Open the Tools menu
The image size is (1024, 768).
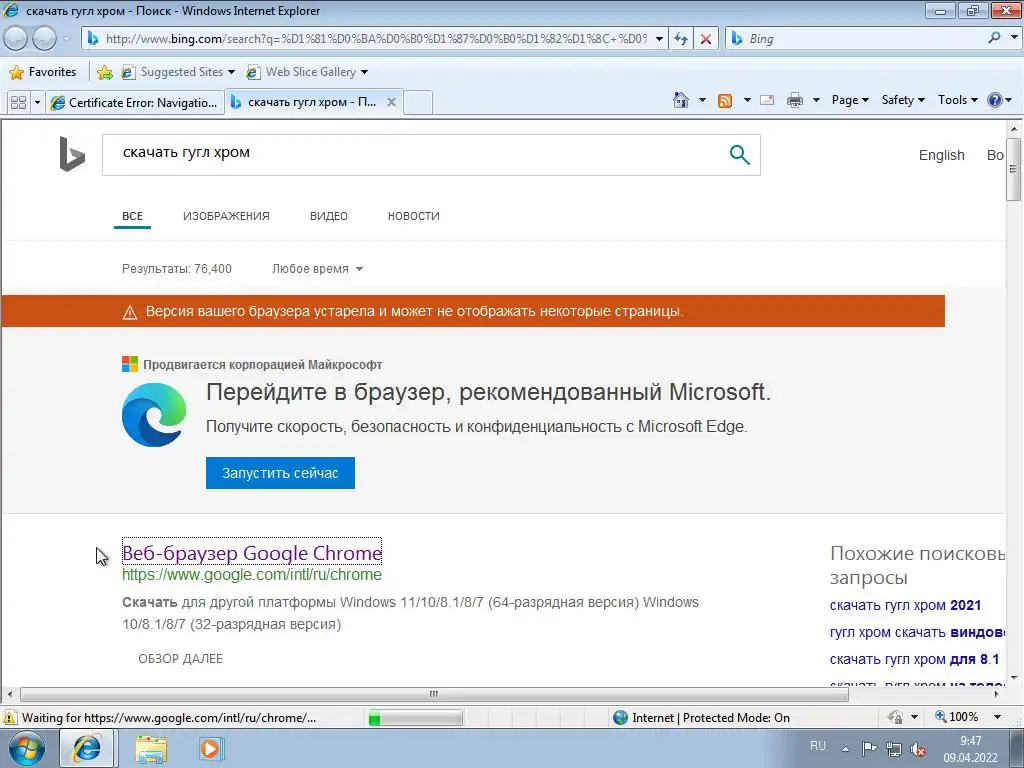pyautogui.click(x=957, y=100)
